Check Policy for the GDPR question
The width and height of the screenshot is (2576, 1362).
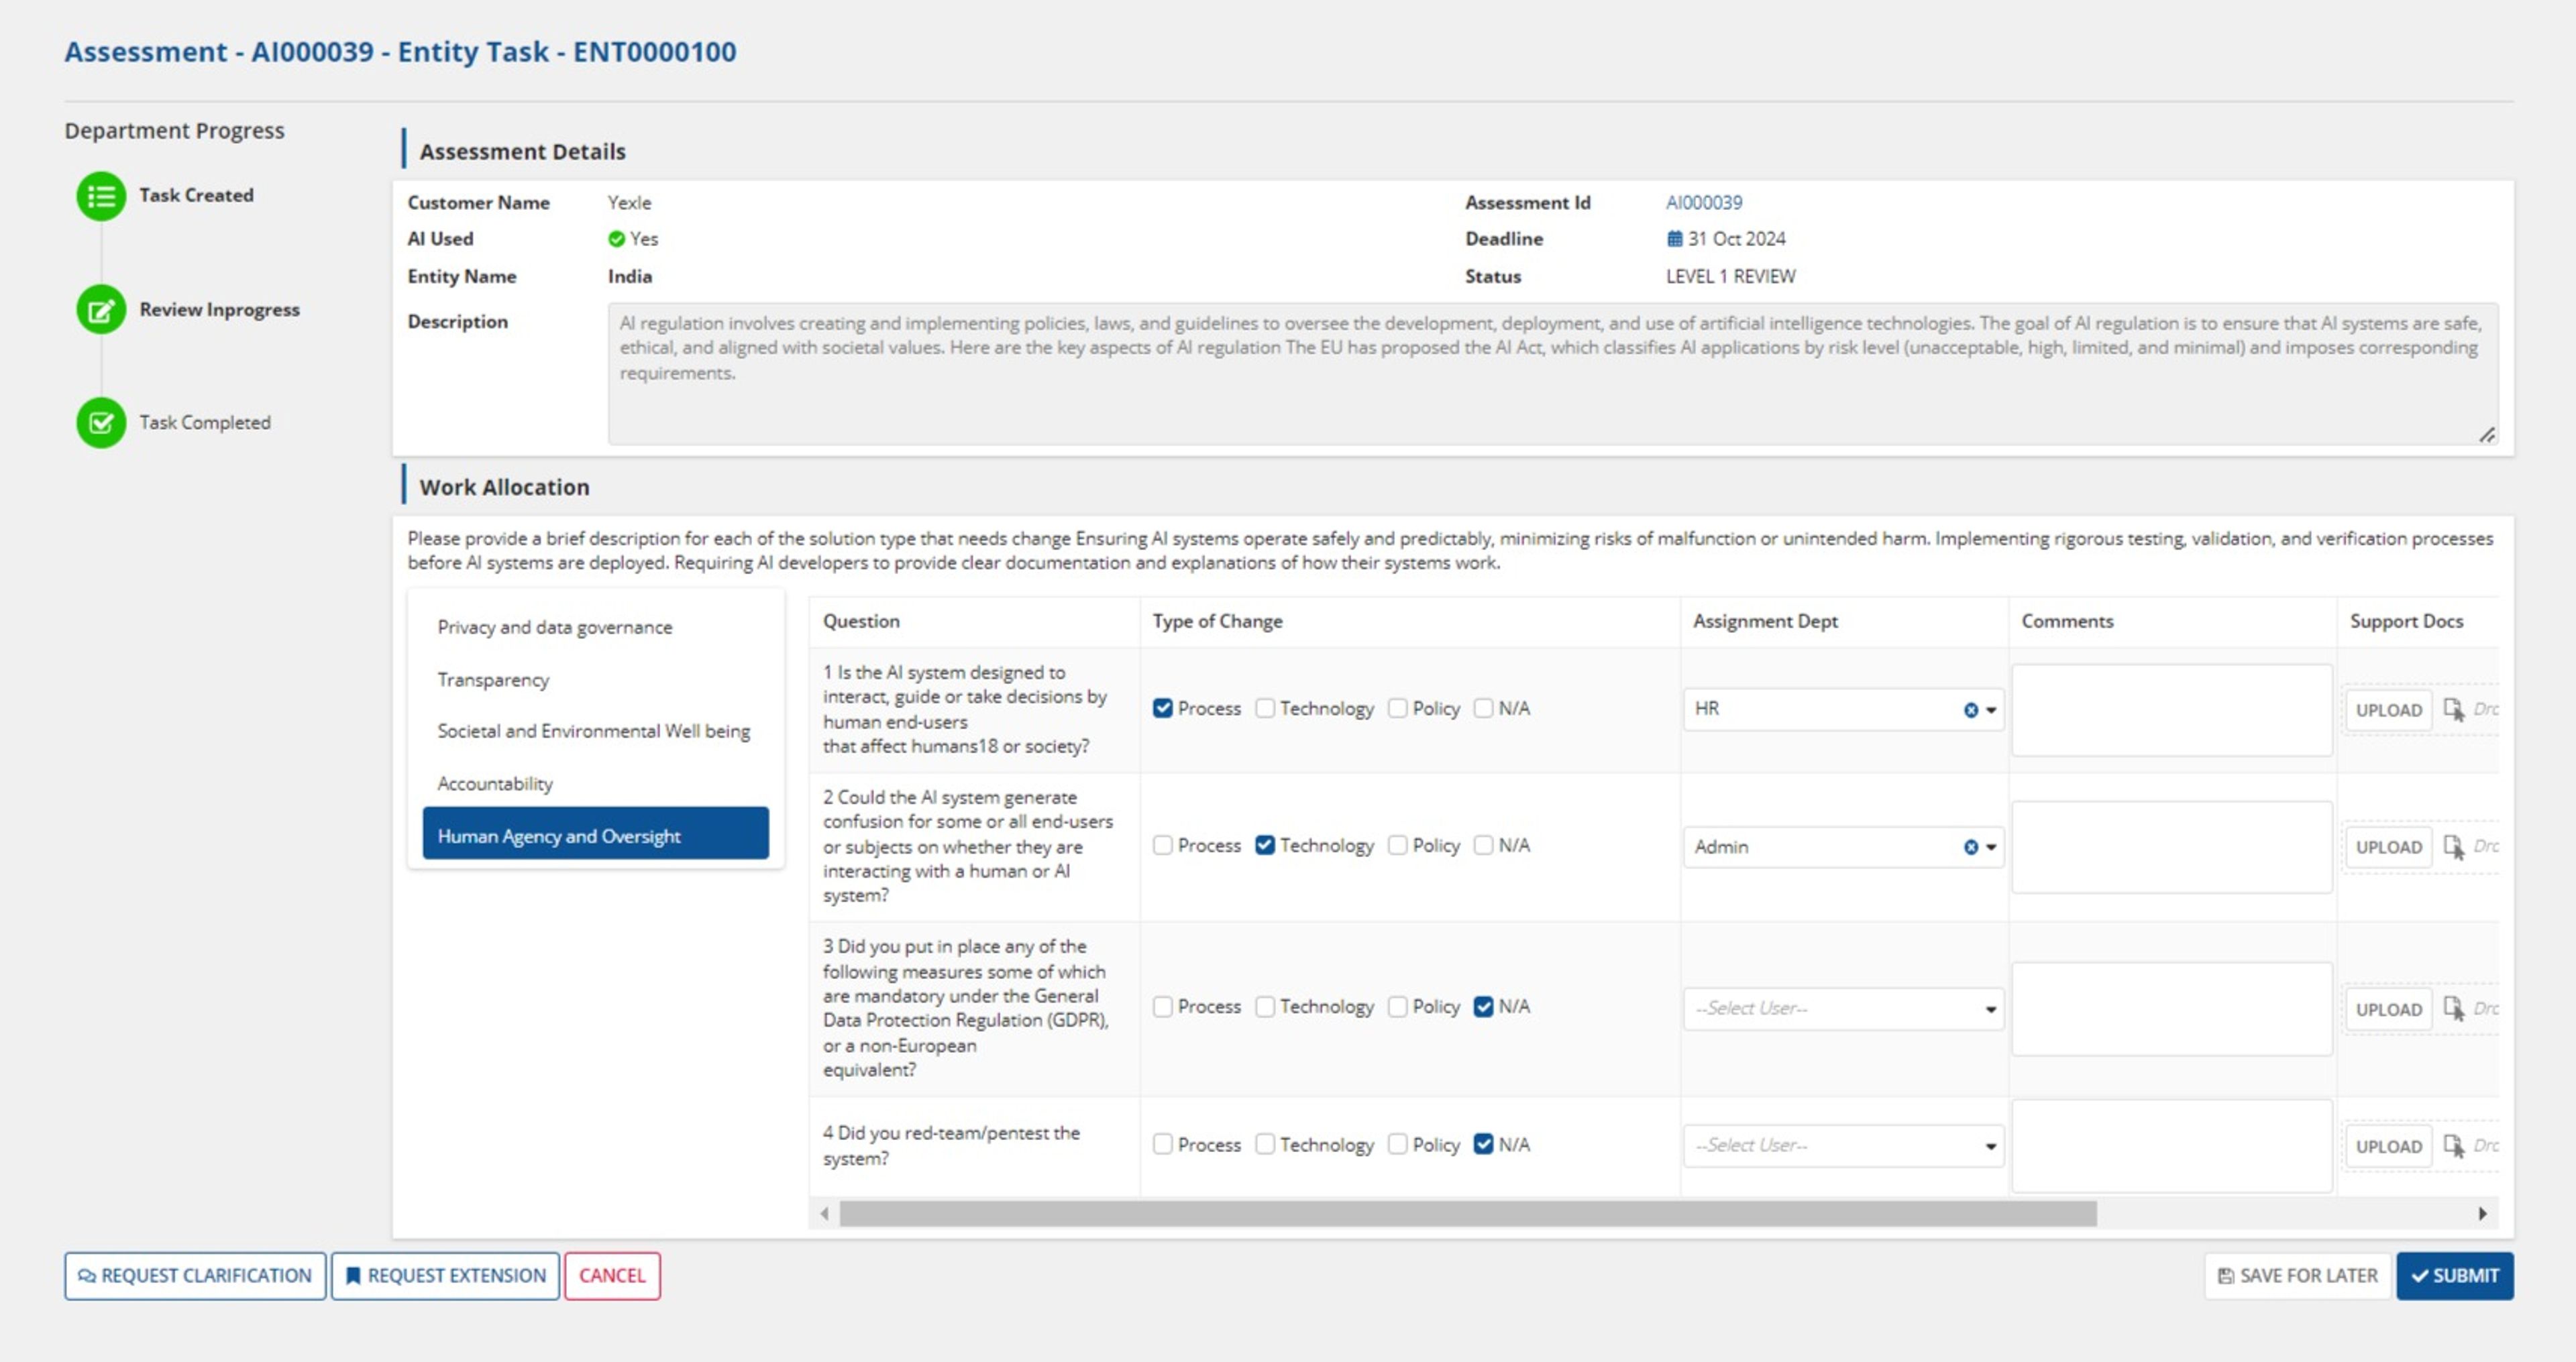pyautogui.click(x=1397, y=1007)
